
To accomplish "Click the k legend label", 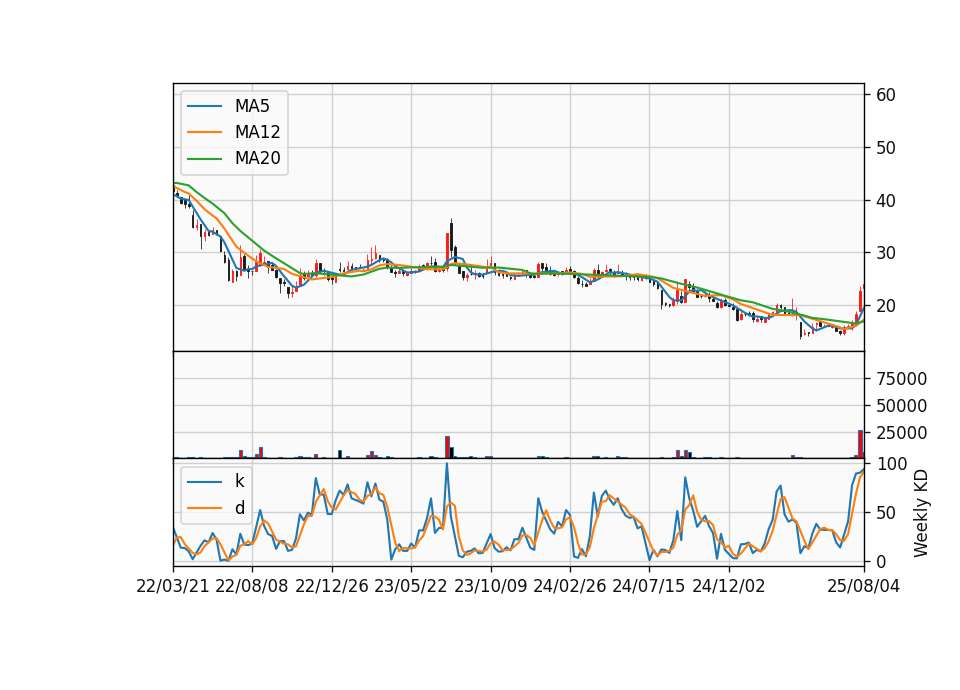I will 239,481.
